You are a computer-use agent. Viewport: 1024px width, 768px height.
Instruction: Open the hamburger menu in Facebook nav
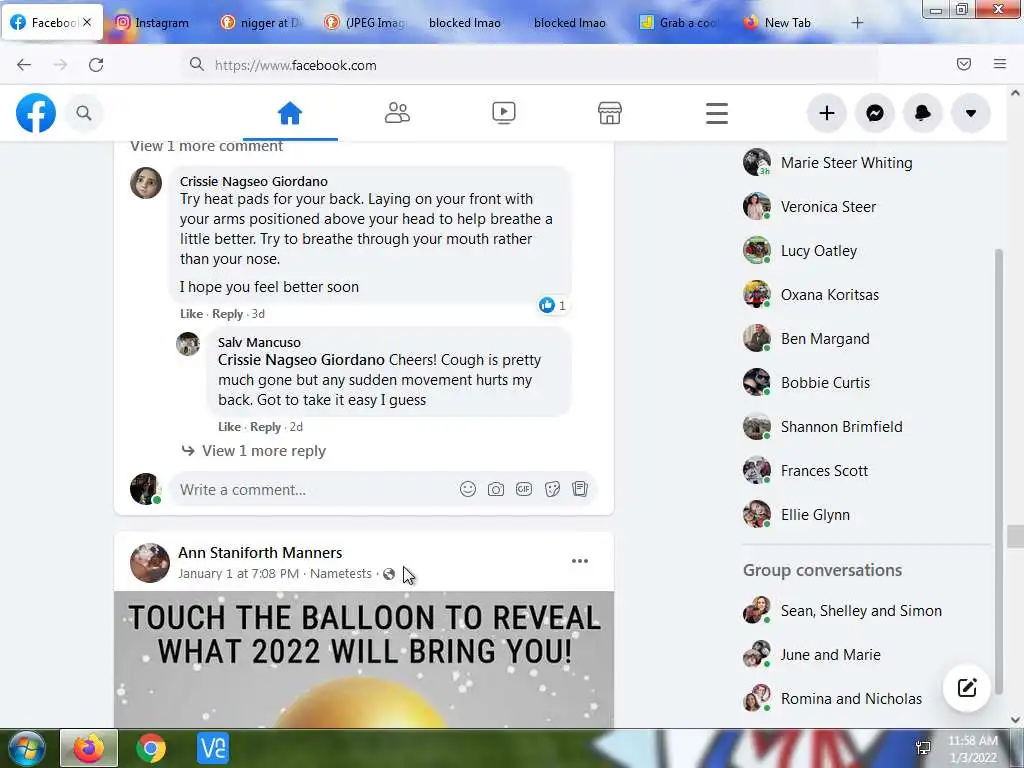(x=716, y=113)
